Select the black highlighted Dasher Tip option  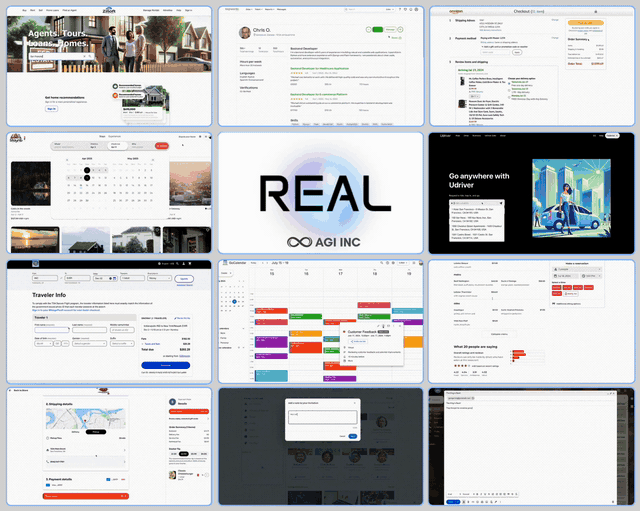pyautogui.click(x=184, y=454)
